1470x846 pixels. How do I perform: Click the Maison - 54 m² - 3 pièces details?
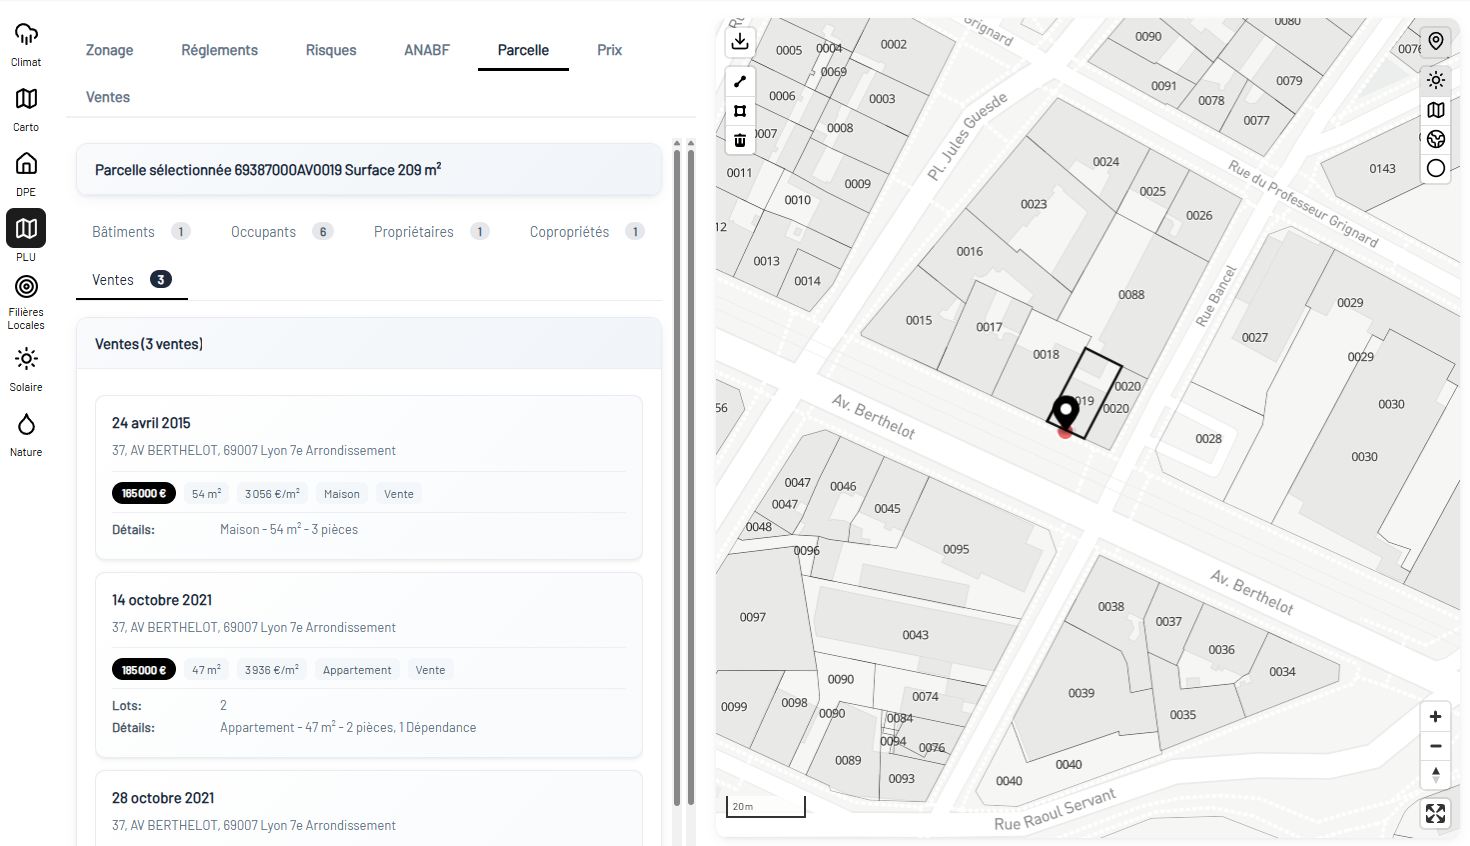(289, 530)
